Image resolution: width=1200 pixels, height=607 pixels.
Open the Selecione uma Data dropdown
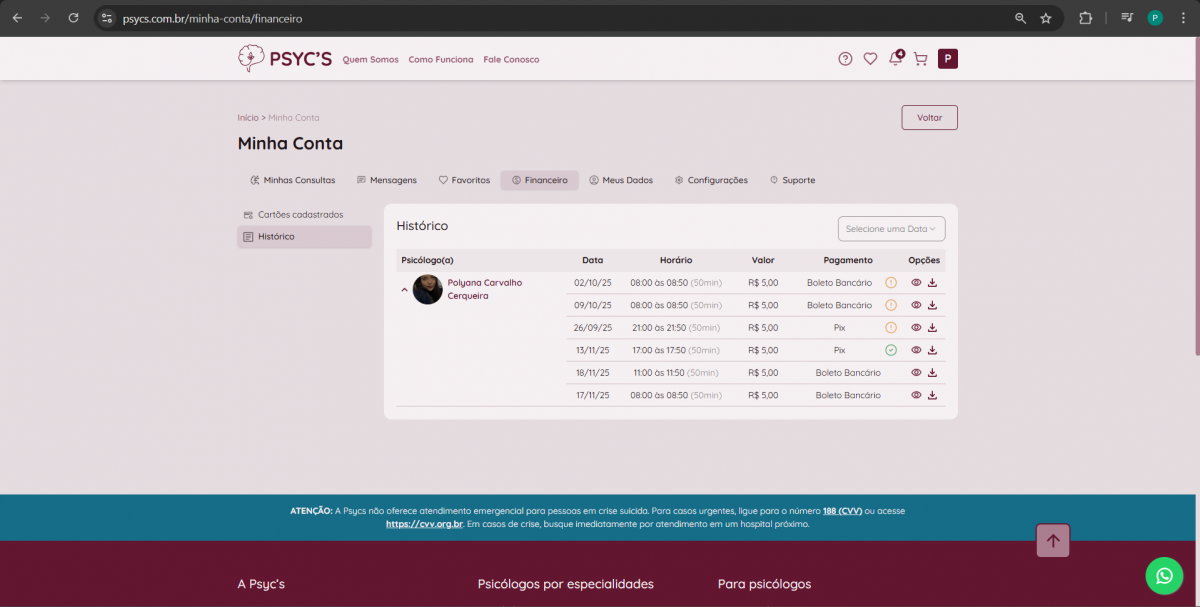891,229
